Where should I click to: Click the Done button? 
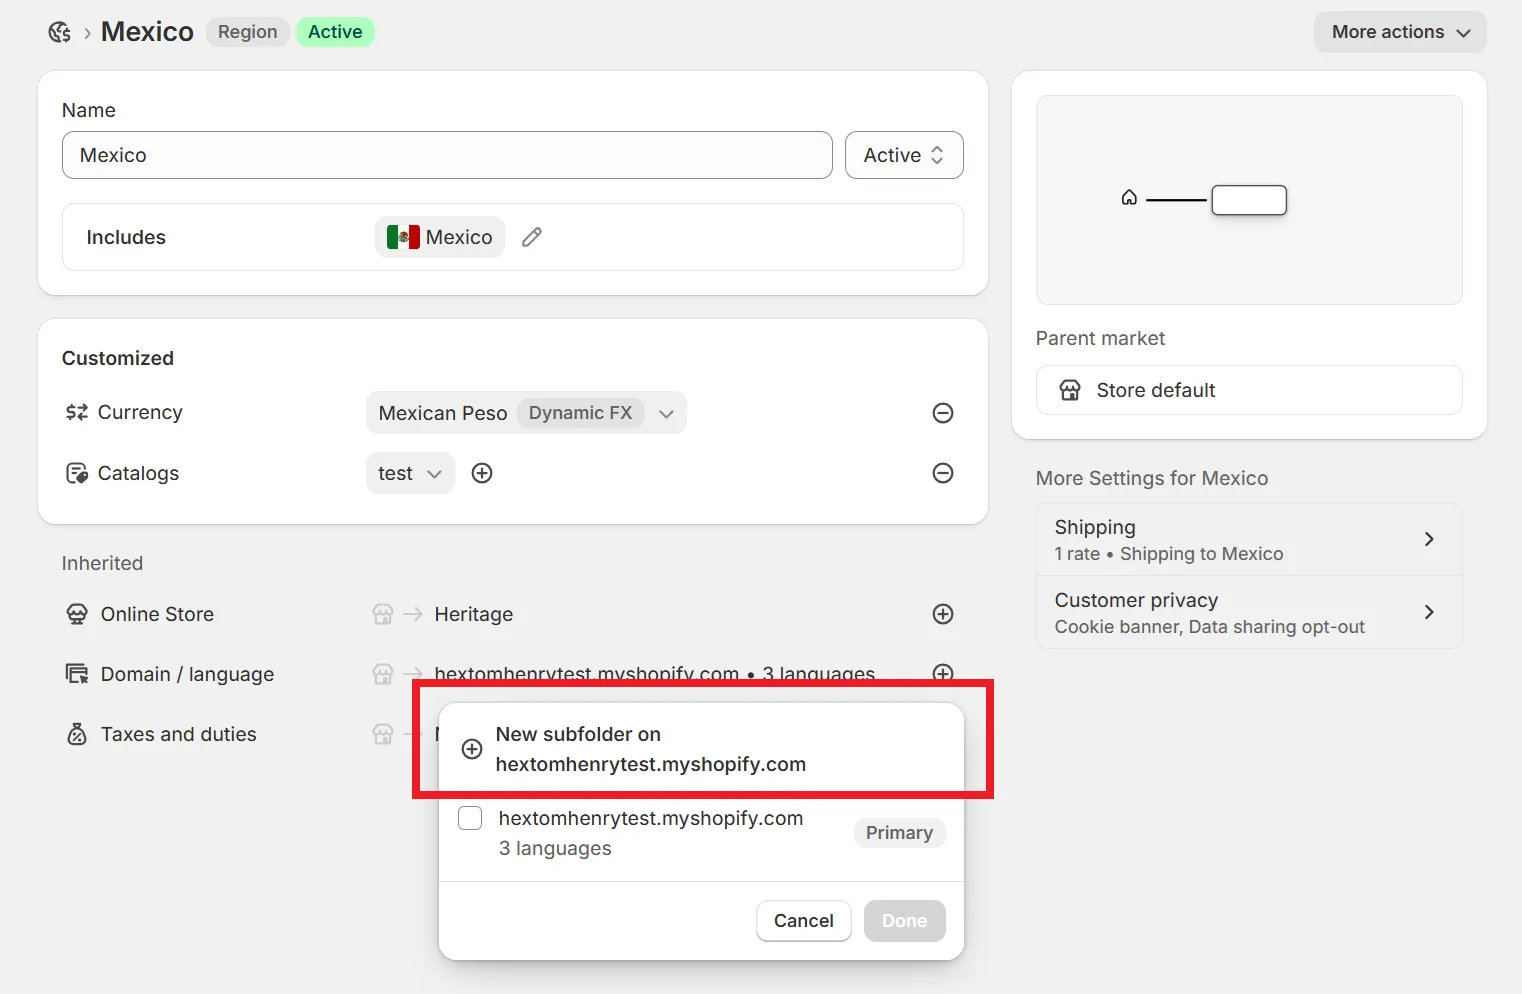point(905,921)
